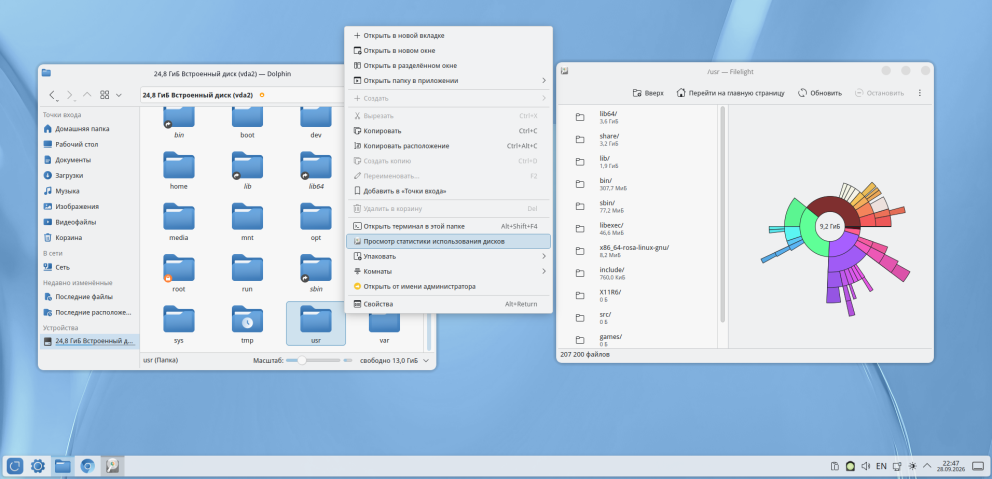The image size is (992, 479).
Task: Select the libexec/ row in Filelight
Action: point(638,228)
